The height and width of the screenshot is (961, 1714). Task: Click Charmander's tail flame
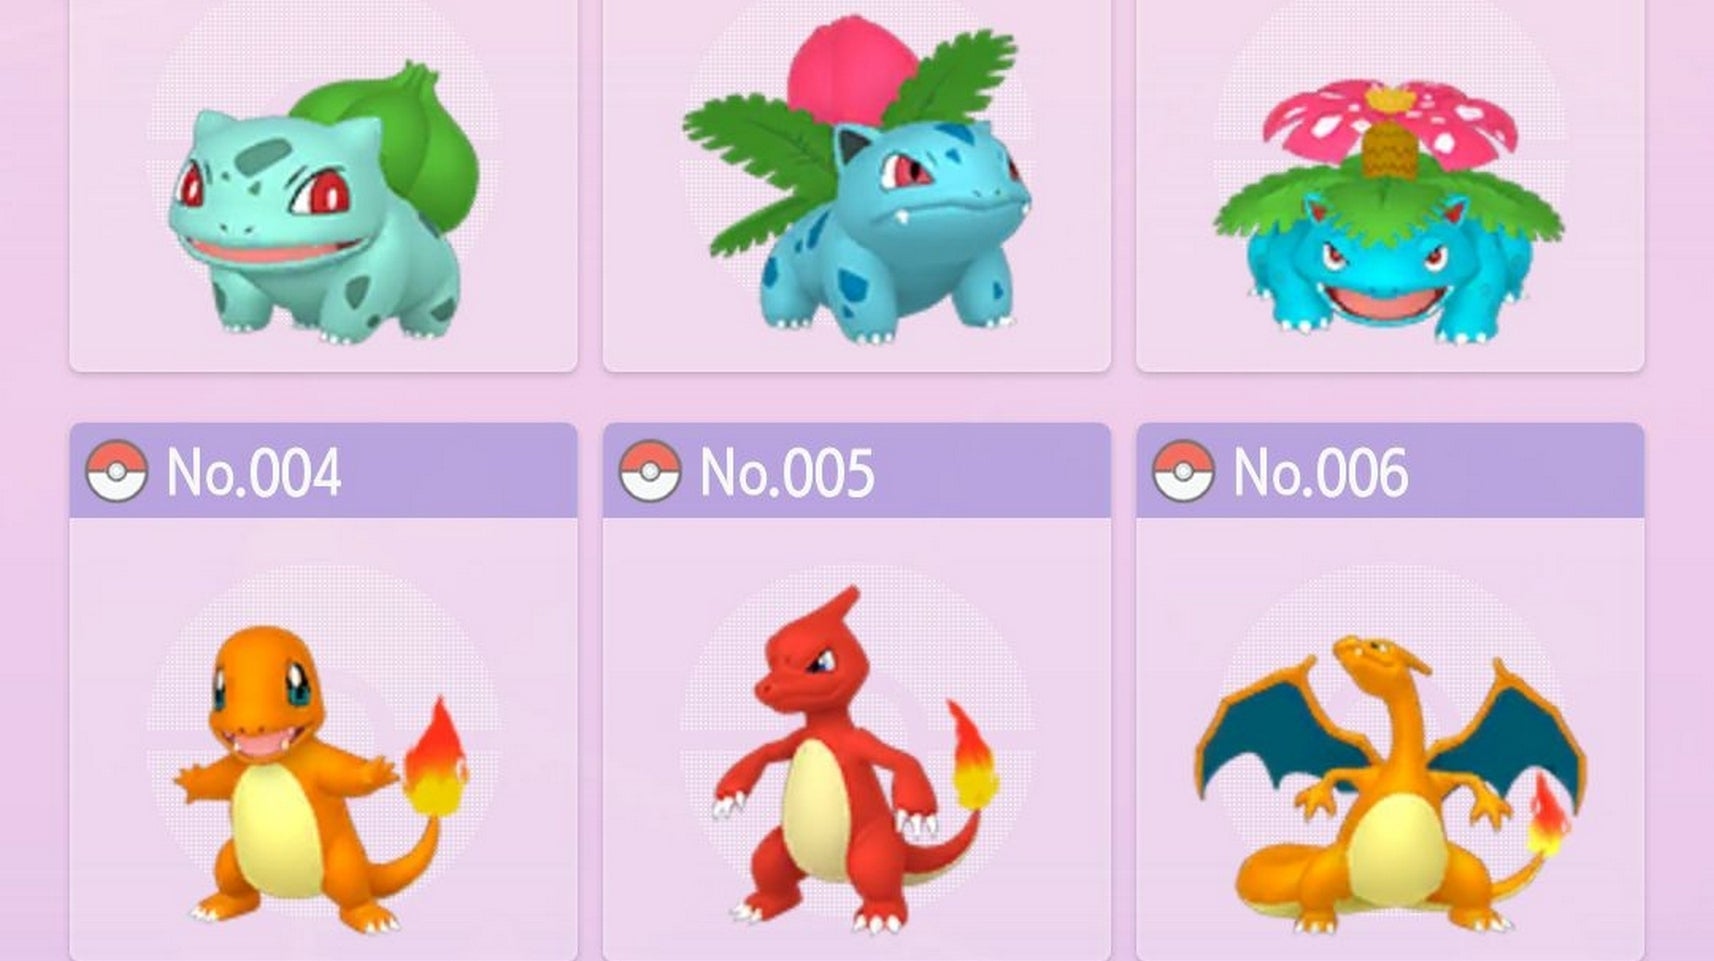436,758
